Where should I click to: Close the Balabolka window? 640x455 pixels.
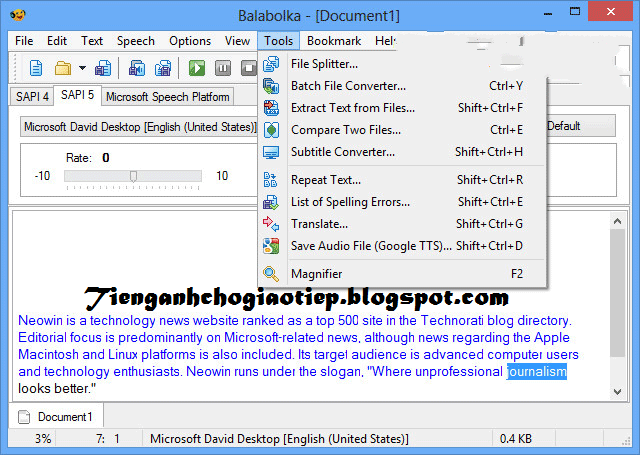pyautogui.click(x=611, y=12)
